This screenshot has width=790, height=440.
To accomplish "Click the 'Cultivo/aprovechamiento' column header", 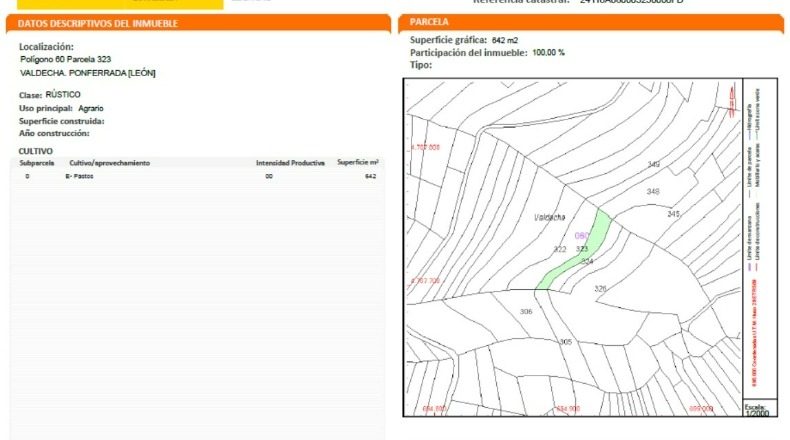I will [x=109, y=163].
